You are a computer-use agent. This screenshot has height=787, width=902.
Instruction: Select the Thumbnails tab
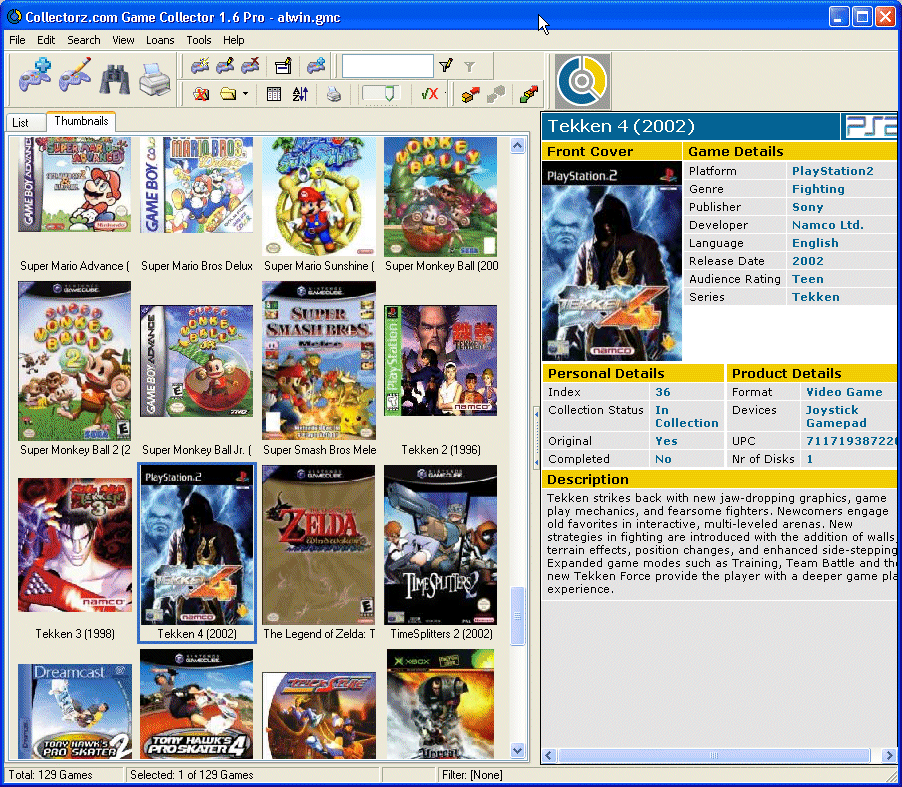point(81,121)
